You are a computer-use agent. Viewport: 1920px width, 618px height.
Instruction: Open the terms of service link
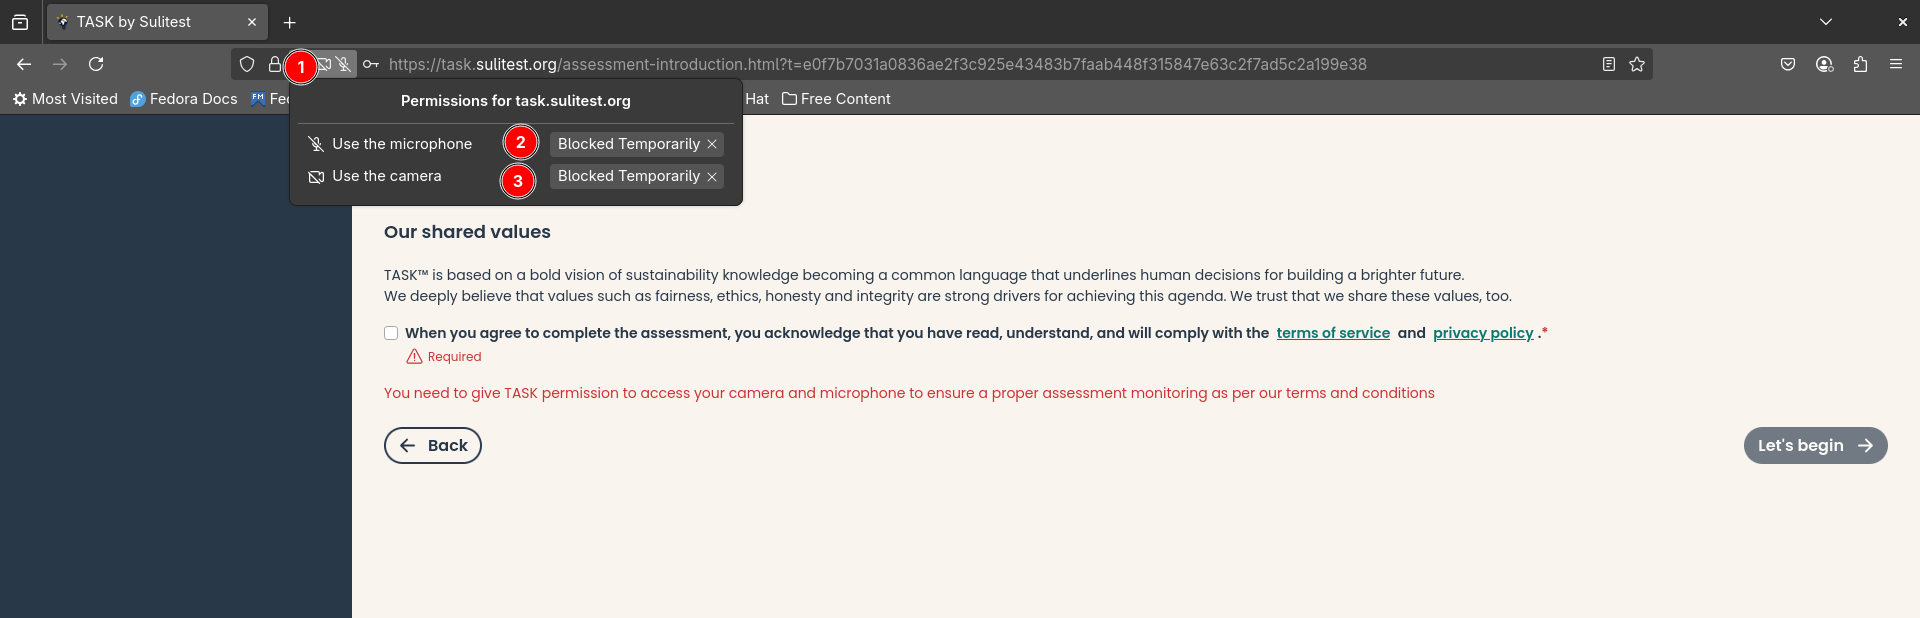(x=1333, y=333)
